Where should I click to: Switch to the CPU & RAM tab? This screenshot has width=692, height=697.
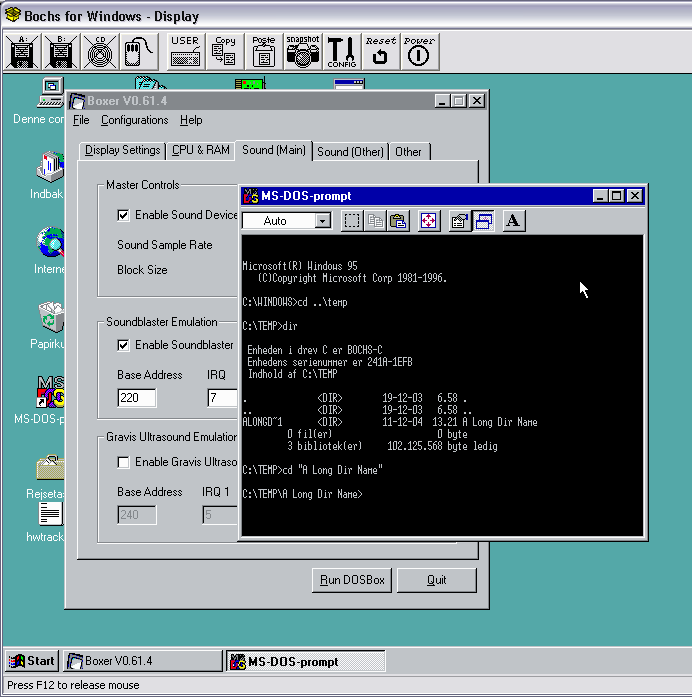coord(200,150)
